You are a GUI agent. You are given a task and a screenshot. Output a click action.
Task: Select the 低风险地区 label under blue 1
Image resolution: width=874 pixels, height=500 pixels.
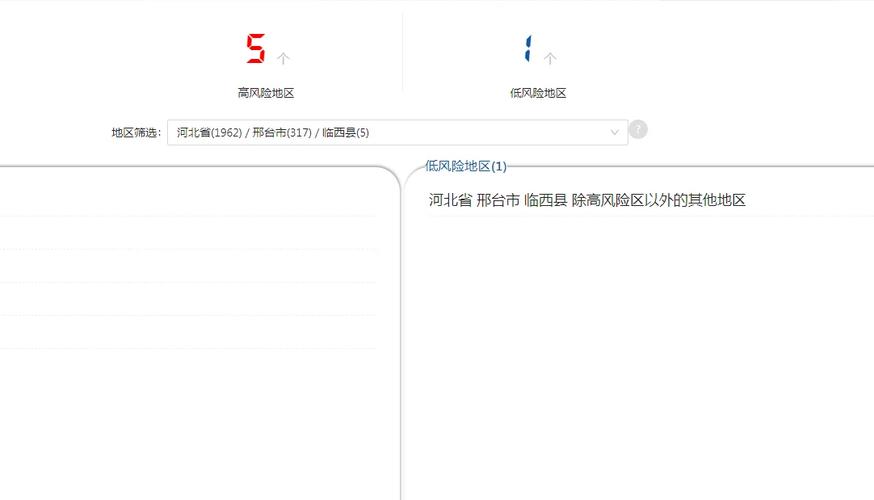(538, 93)
